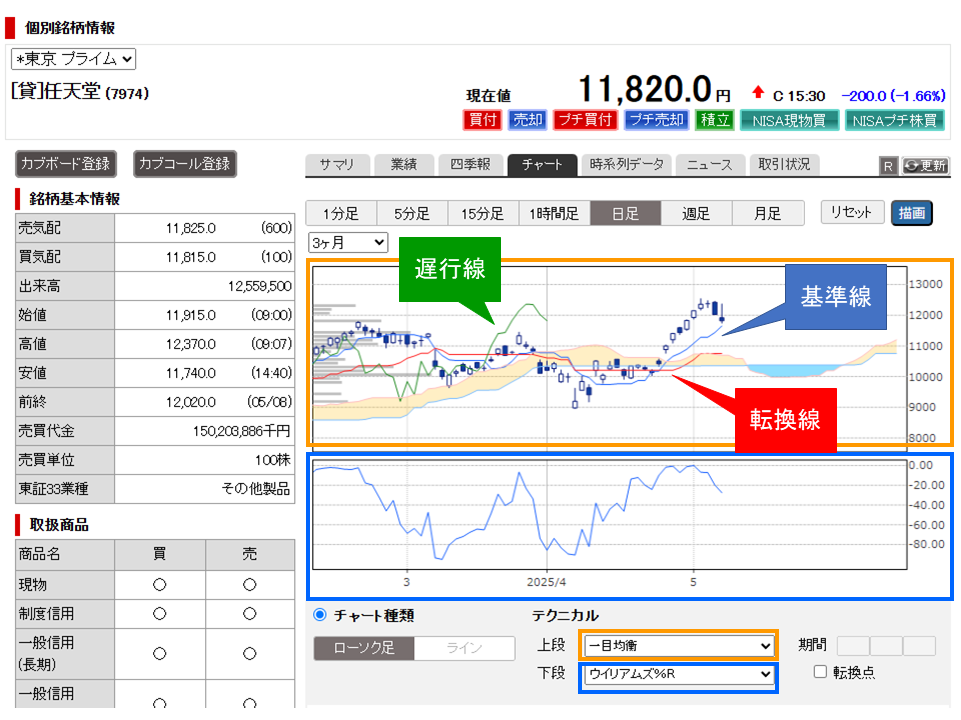961x720 pixels.
Task: Click the 高値 value 12,370.0
Action: pos(191,344)
